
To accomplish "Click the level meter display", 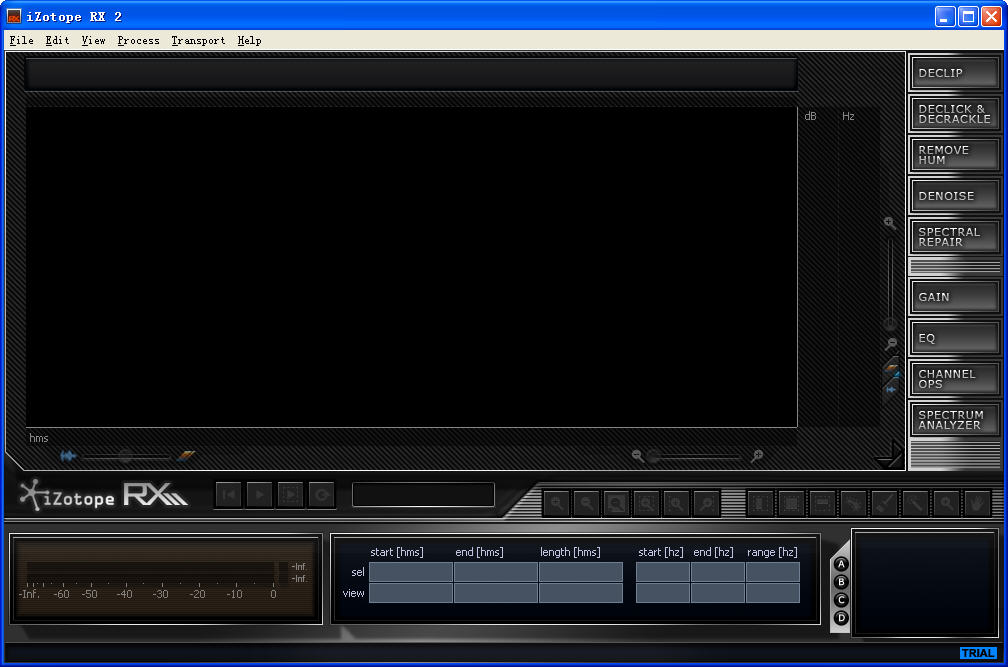I will coord(166,580).
